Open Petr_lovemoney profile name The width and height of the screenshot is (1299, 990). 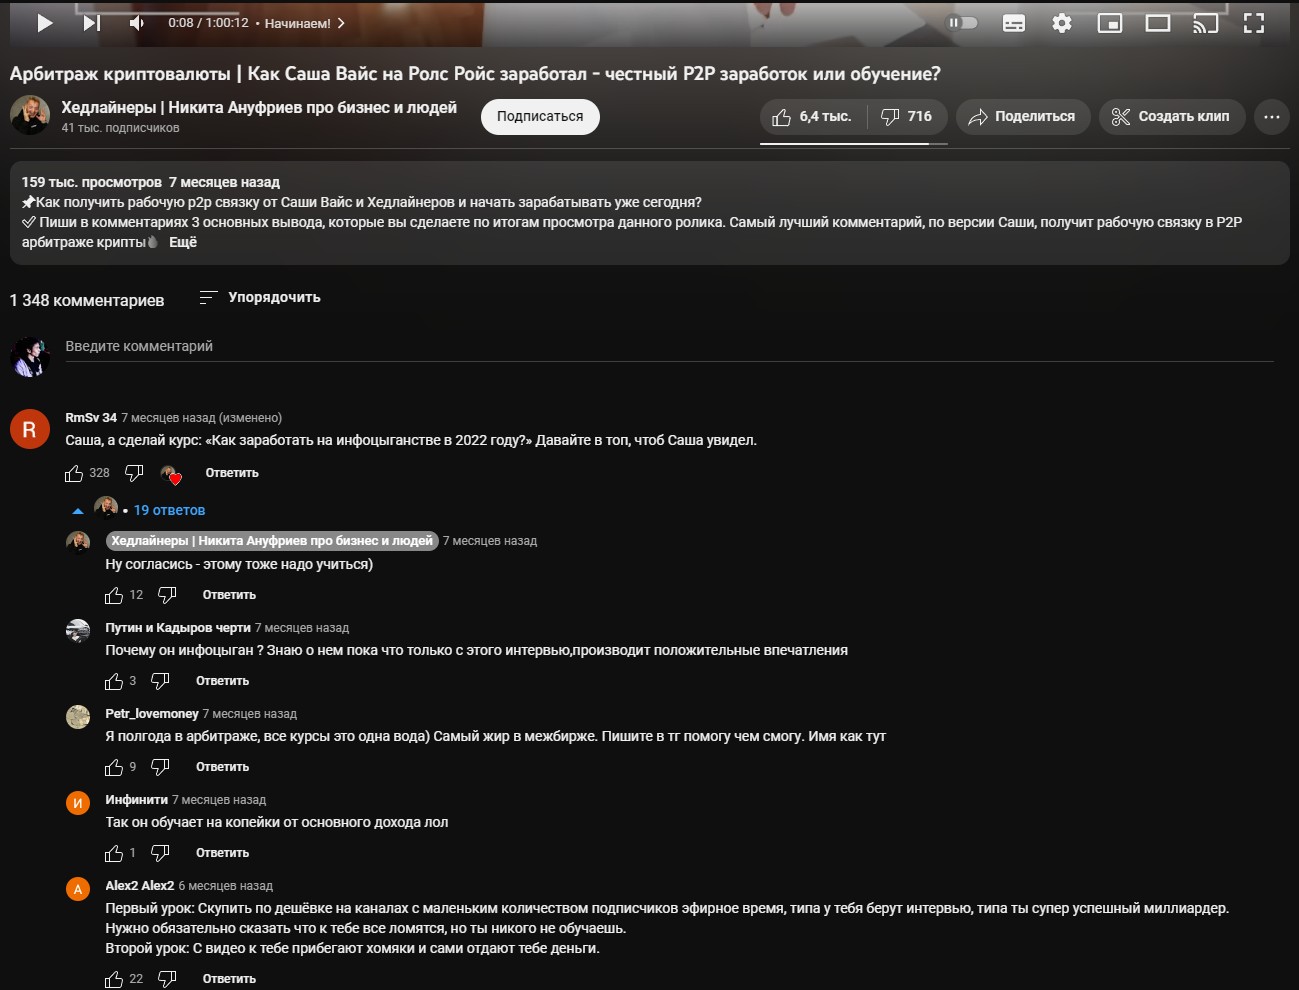coord(152,714)
